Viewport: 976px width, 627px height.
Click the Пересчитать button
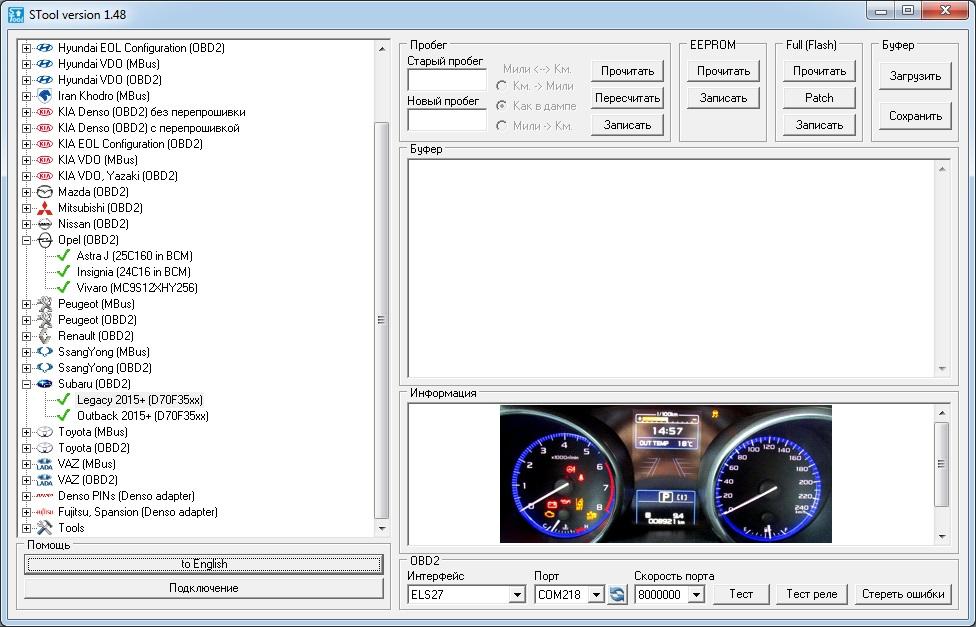[627, 98]
